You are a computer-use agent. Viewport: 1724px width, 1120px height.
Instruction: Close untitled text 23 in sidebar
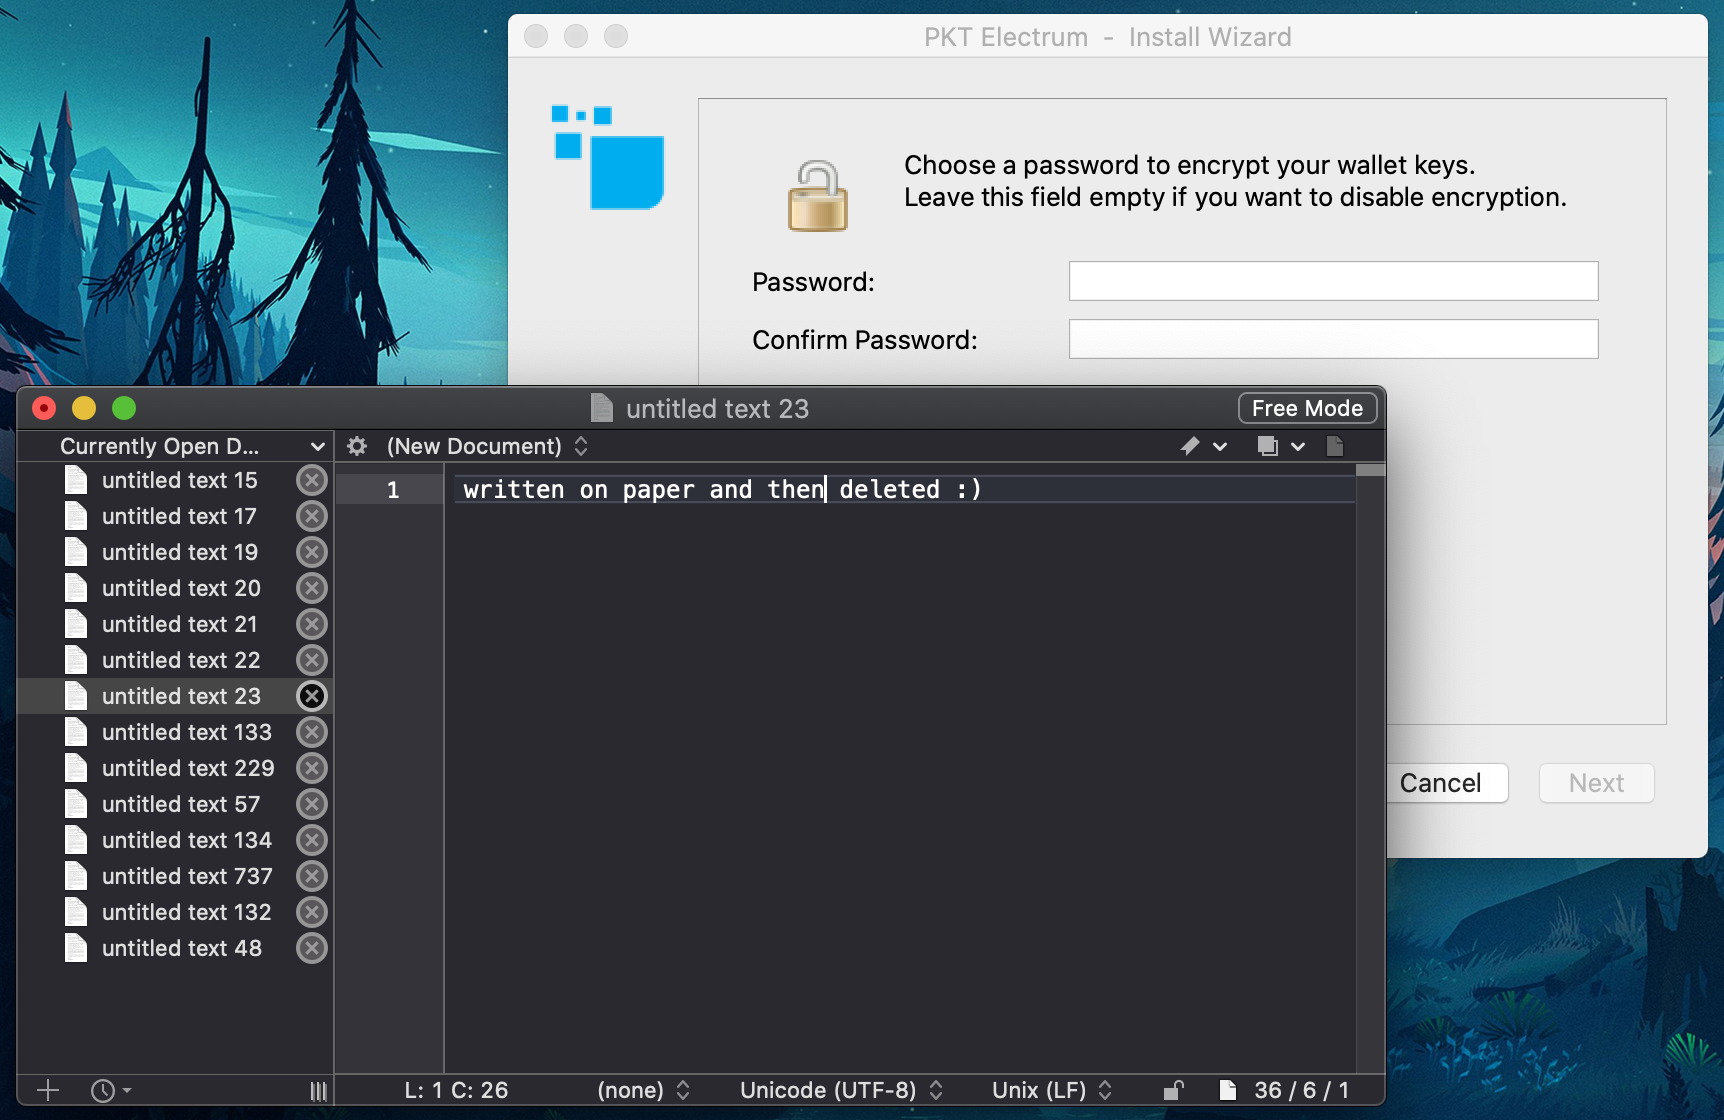coord(312,696)
